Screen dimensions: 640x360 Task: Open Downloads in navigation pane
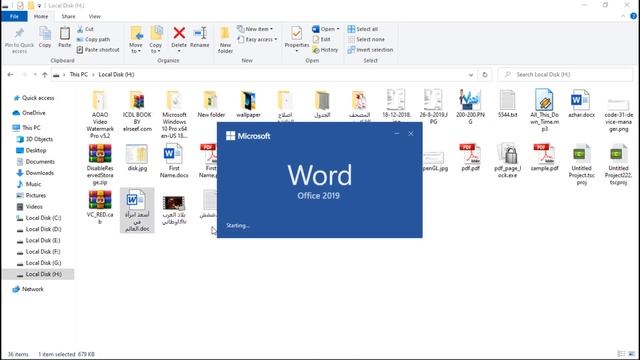(x=36, y=173)
